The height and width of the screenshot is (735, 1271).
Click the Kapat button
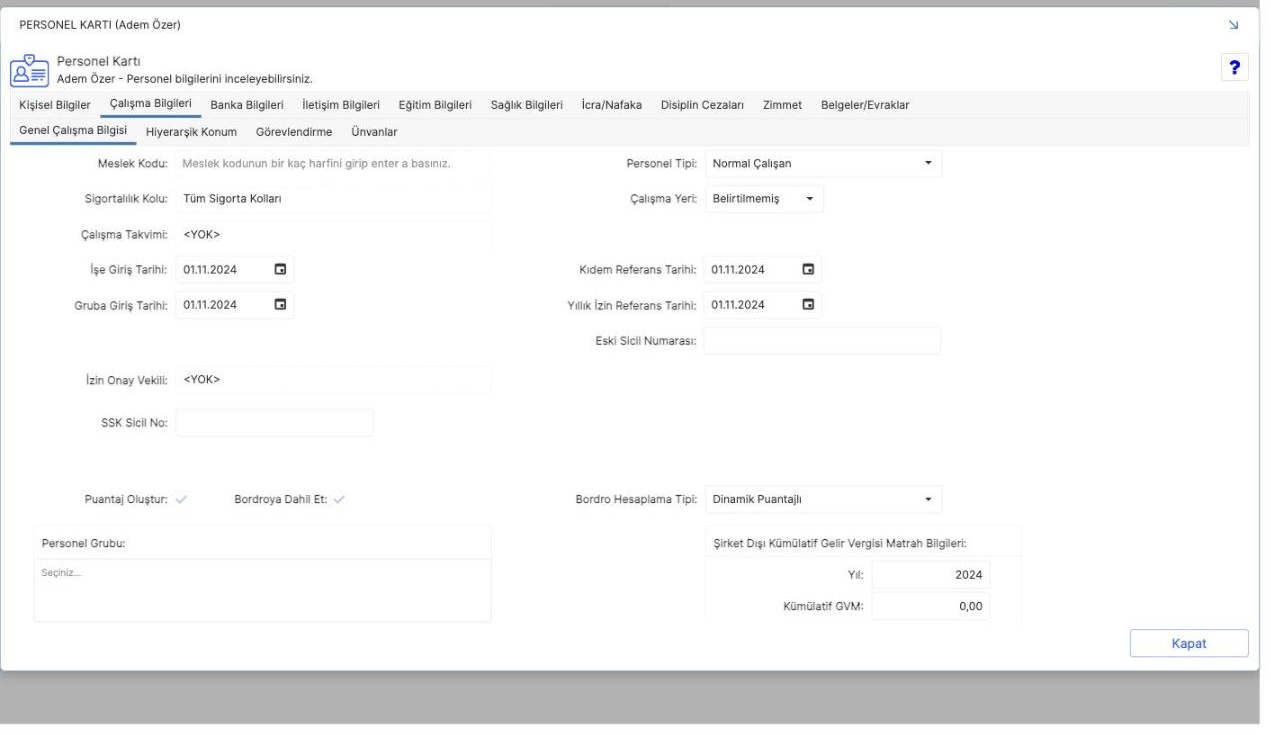pos(1189,643)
